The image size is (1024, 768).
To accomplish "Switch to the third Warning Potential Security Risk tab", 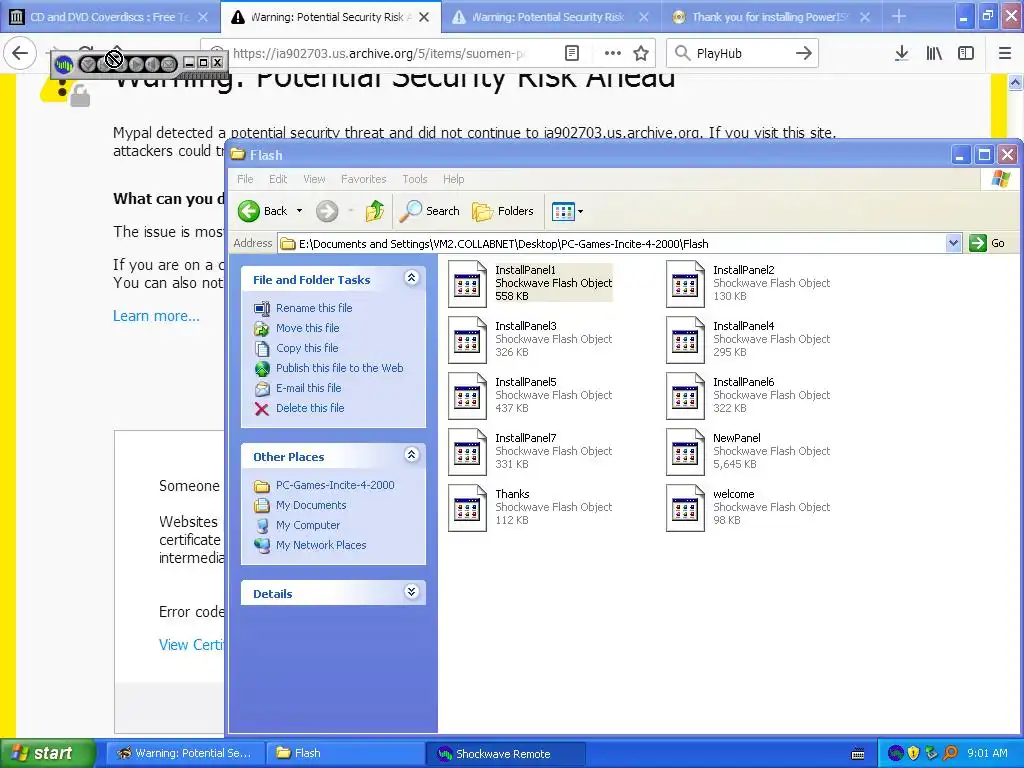I will click(550, 17).
